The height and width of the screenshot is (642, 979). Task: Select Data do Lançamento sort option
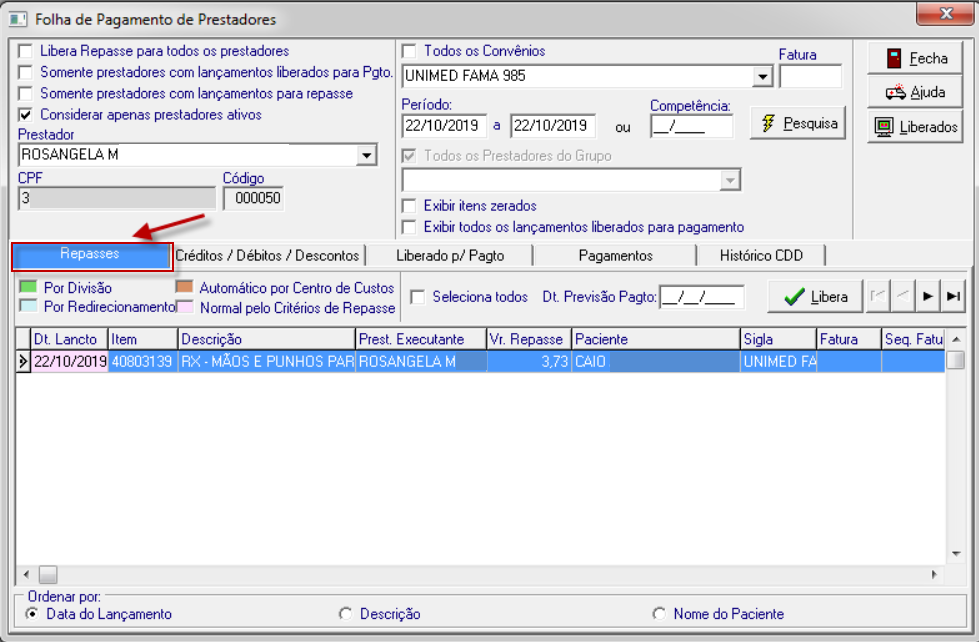tap(31, 614)
